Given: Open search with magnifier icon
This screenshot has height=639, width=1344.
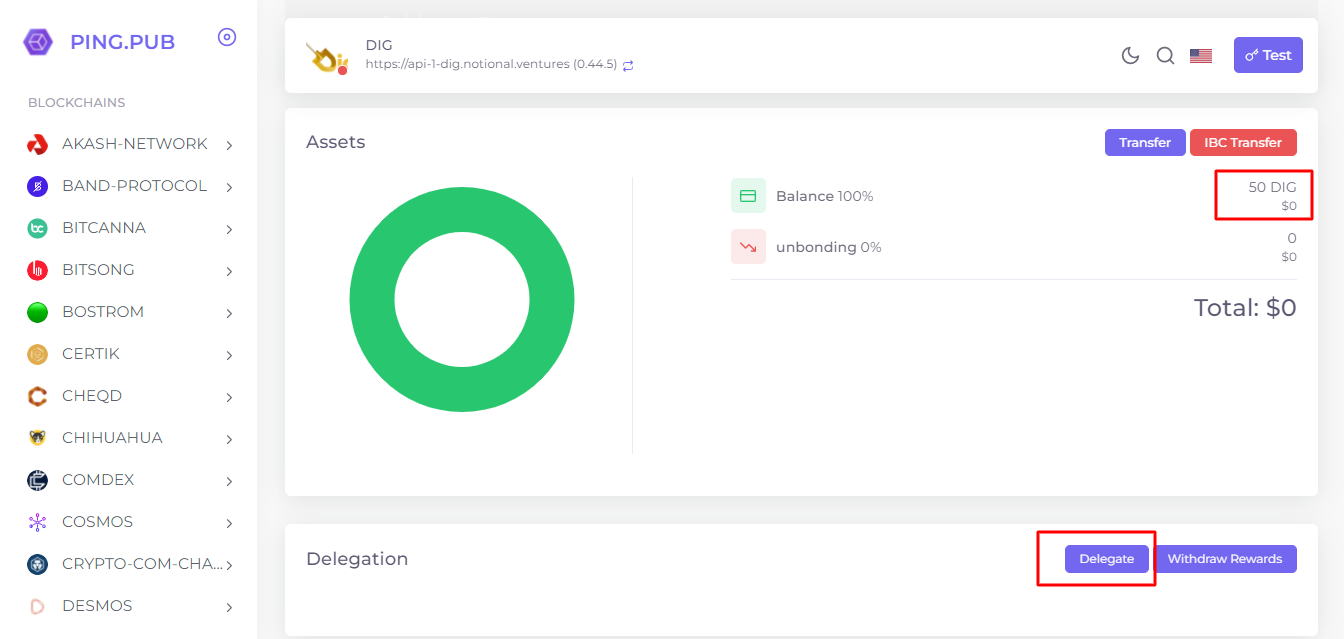Looking at the screenshot, I should (1165, 56).
